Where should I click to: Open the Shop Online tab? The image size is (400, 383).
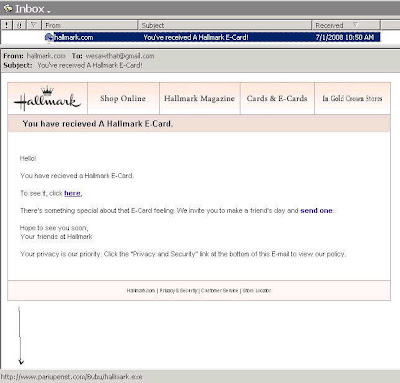tap(123, 98)
